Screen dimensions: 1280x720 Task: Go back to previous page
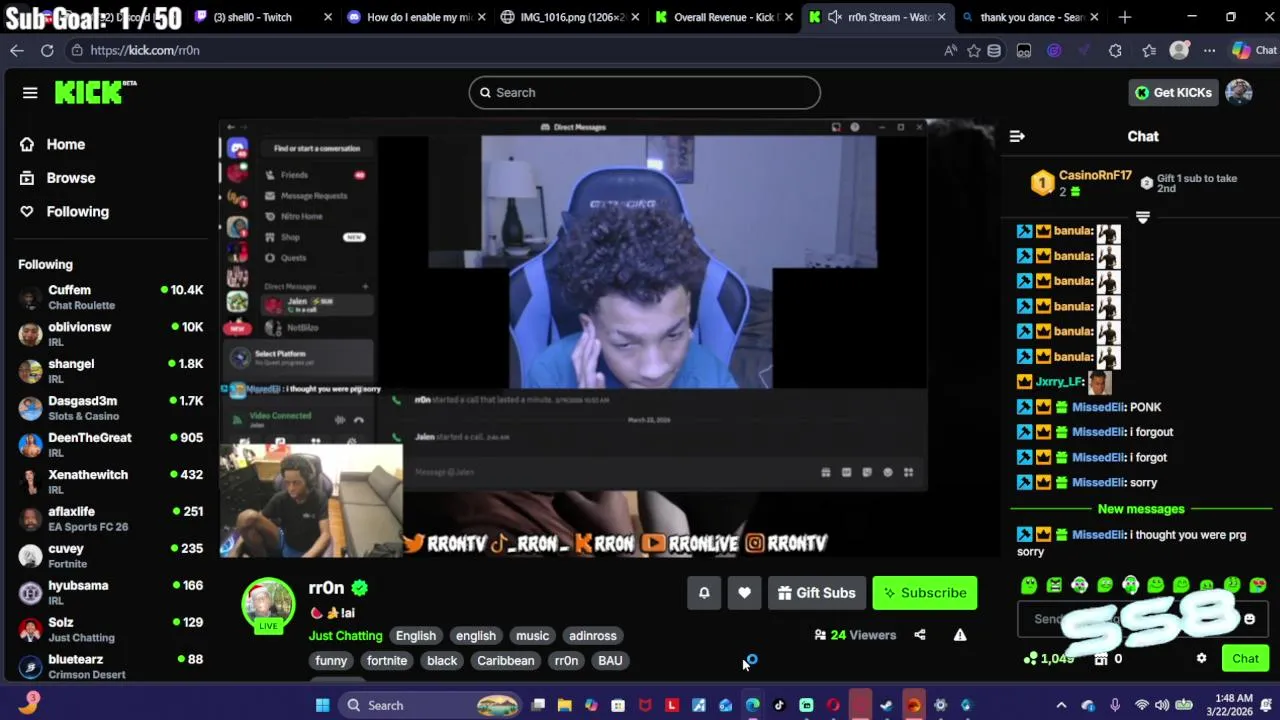point(17,50)
